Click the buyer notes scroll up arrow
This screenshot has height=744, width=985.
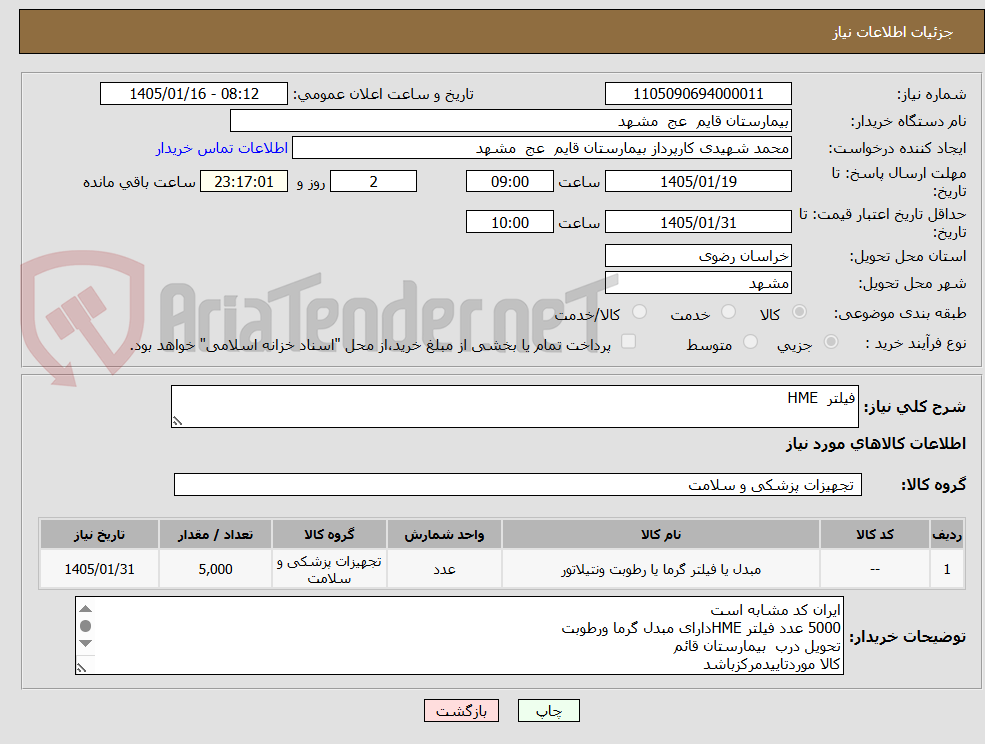(x=86, y=609)
